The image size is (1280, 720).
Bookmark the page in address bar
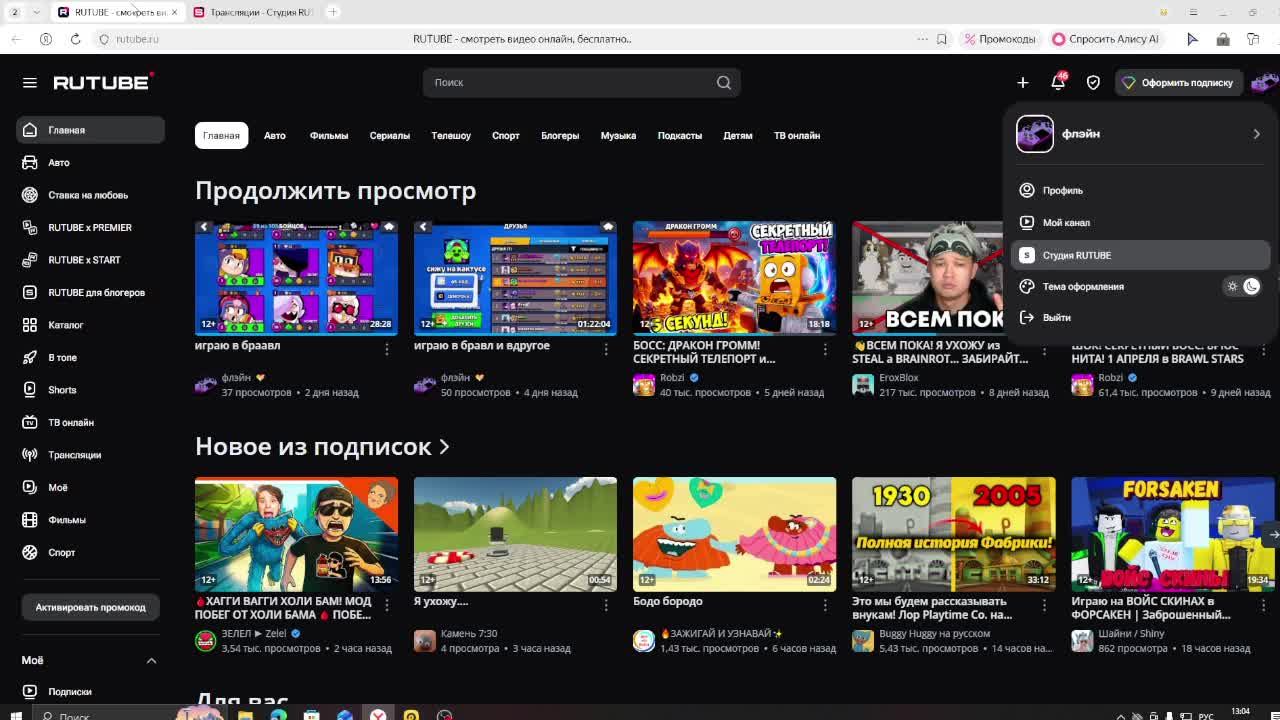[x=941, y=39]
